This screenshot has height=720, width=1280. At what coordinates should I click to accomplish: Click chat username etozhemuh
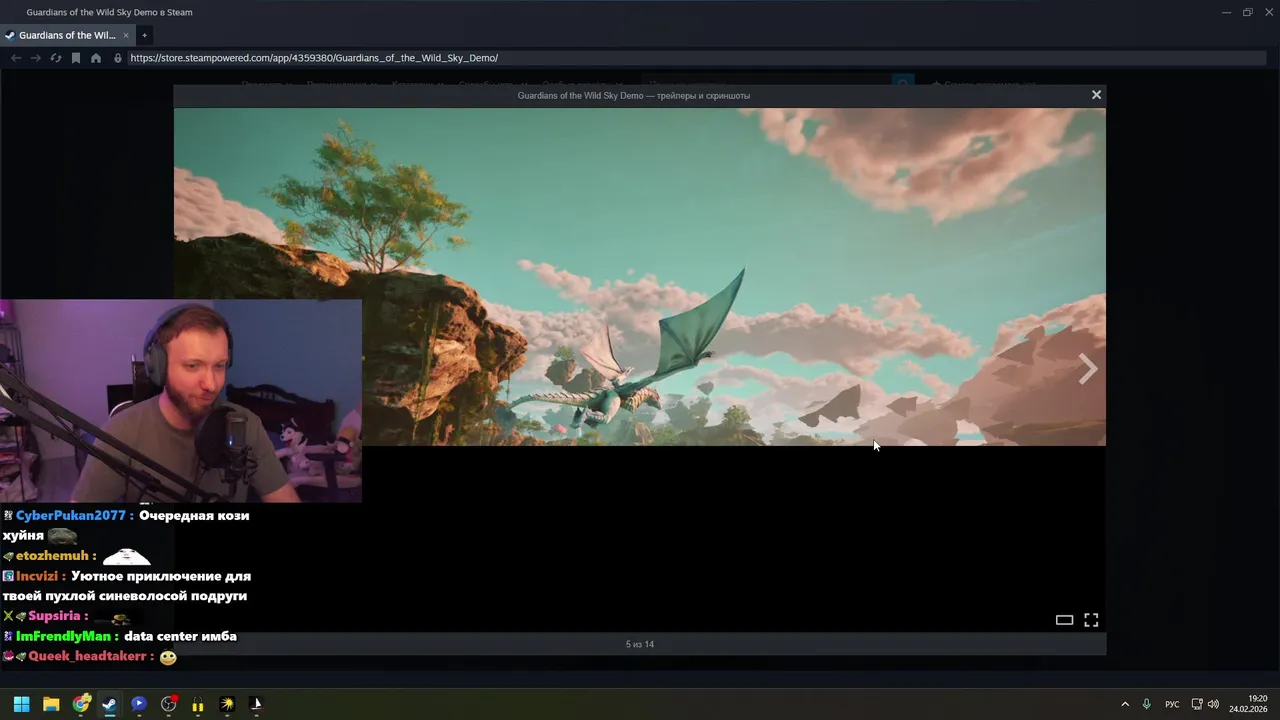click(52, 556)
